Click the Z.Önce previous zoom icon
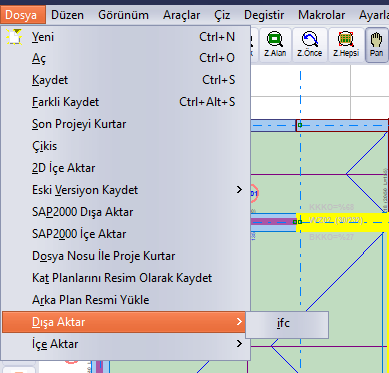 pyautogui.click(x=309, y=45)
